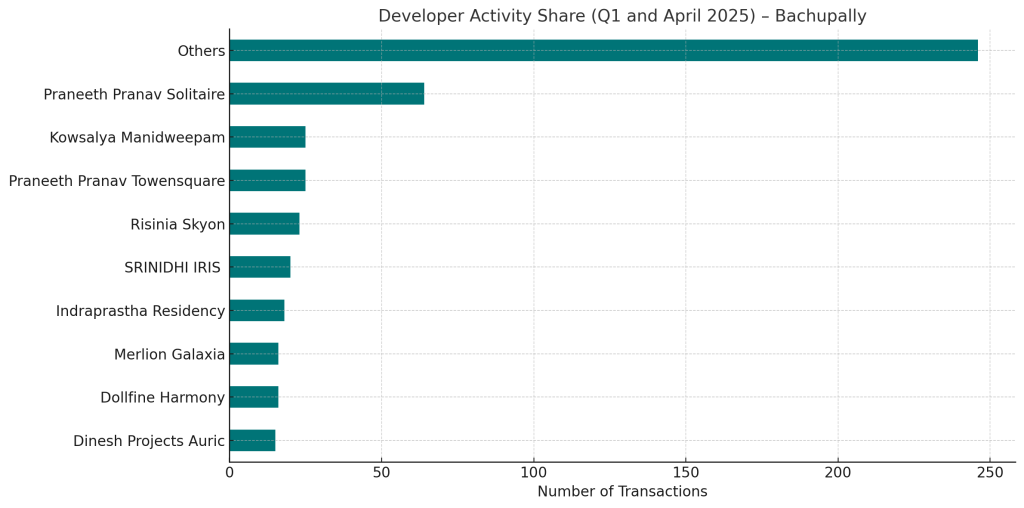Screen dimensions: 1024x508
Task: Select the 'Kowsalya Manidweepam' label
Action: pyautogui.click(x=138, y=138)
